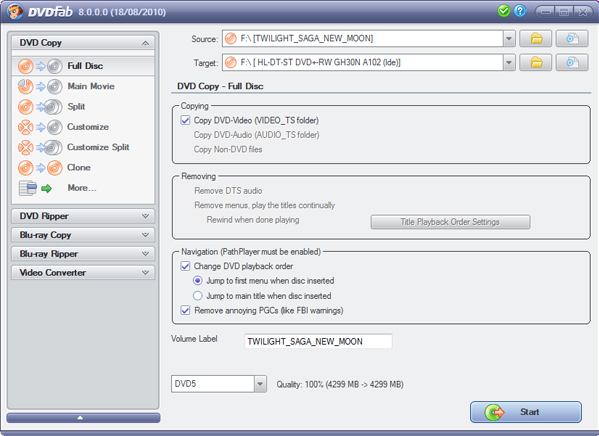599x436 pixels.
Task: Open a Source ISO image using the disc image icon
Action: (571, 39)
